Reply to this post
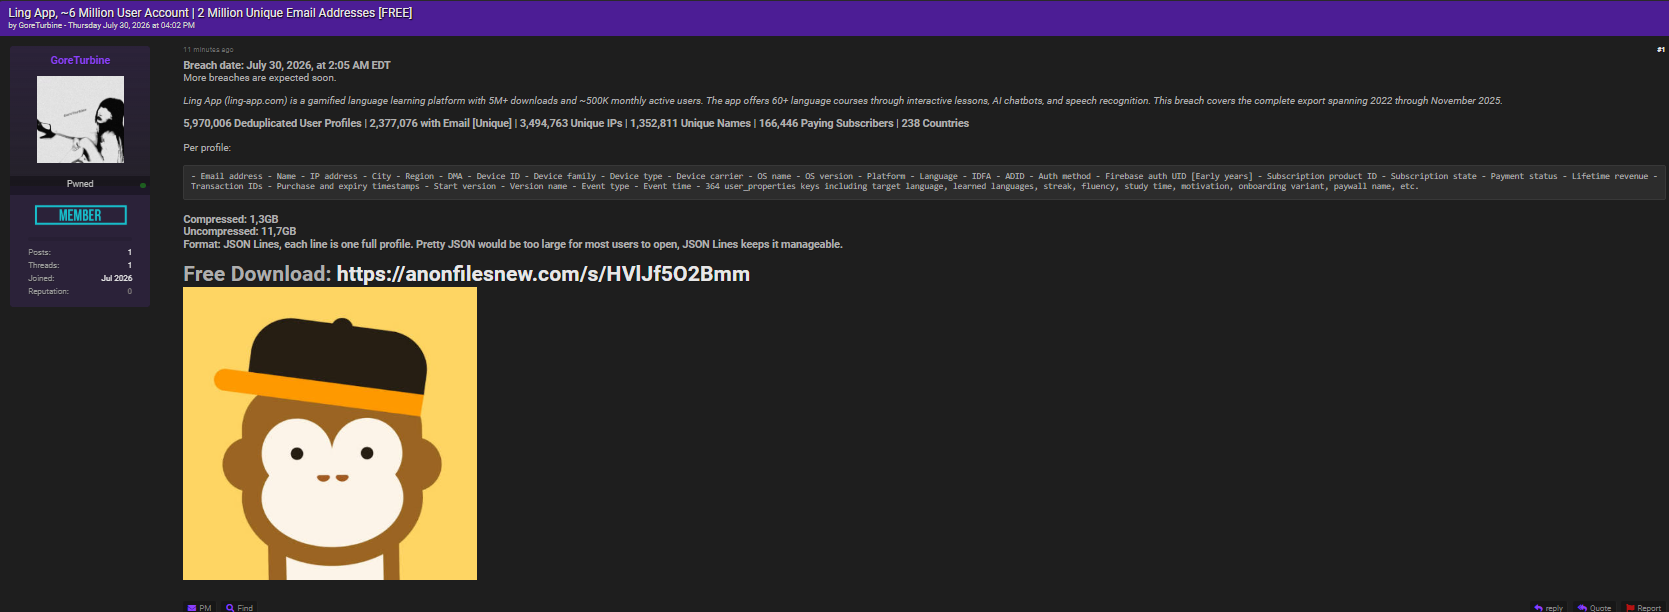Image resolution: width=1669 pixels, height=612 pixels. pos(1549,607)
